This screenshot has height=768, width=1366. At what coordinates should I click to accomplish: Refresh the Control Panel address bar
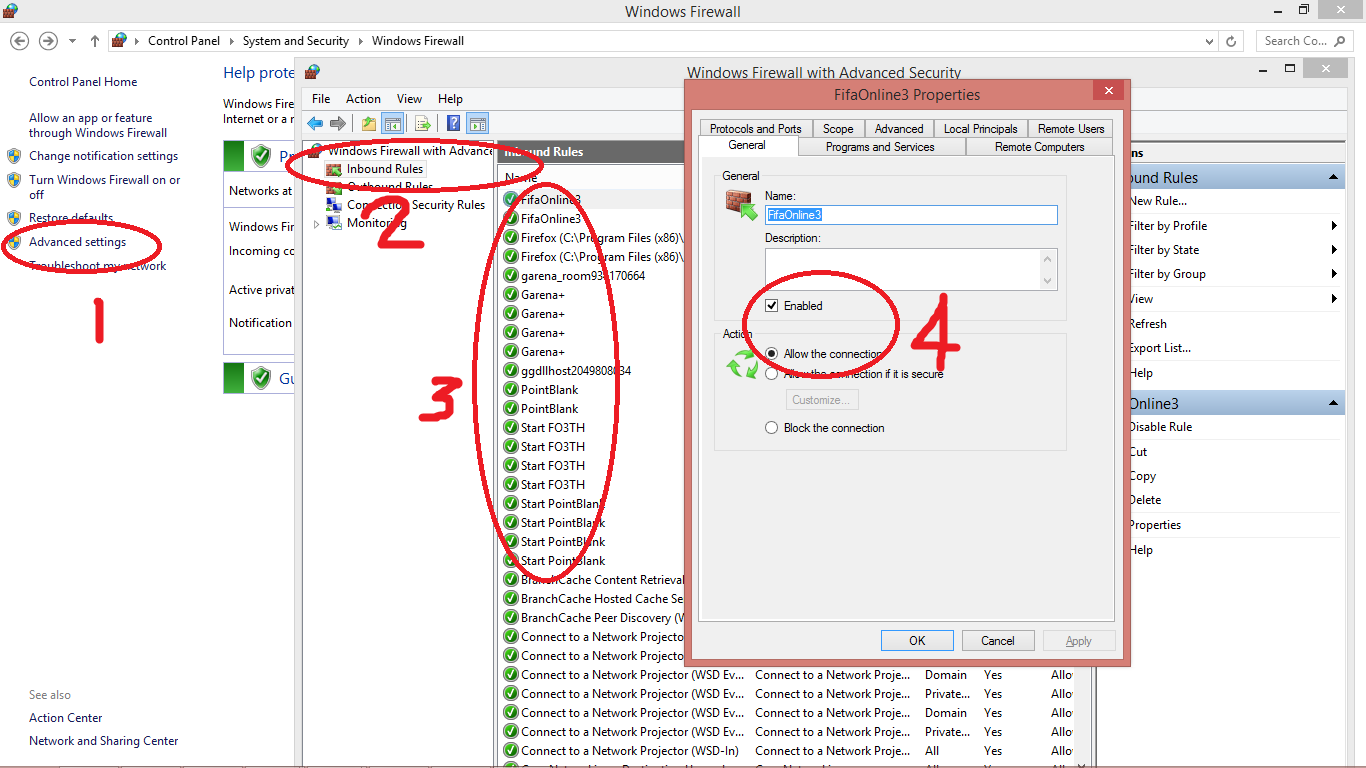(1232, 41)
